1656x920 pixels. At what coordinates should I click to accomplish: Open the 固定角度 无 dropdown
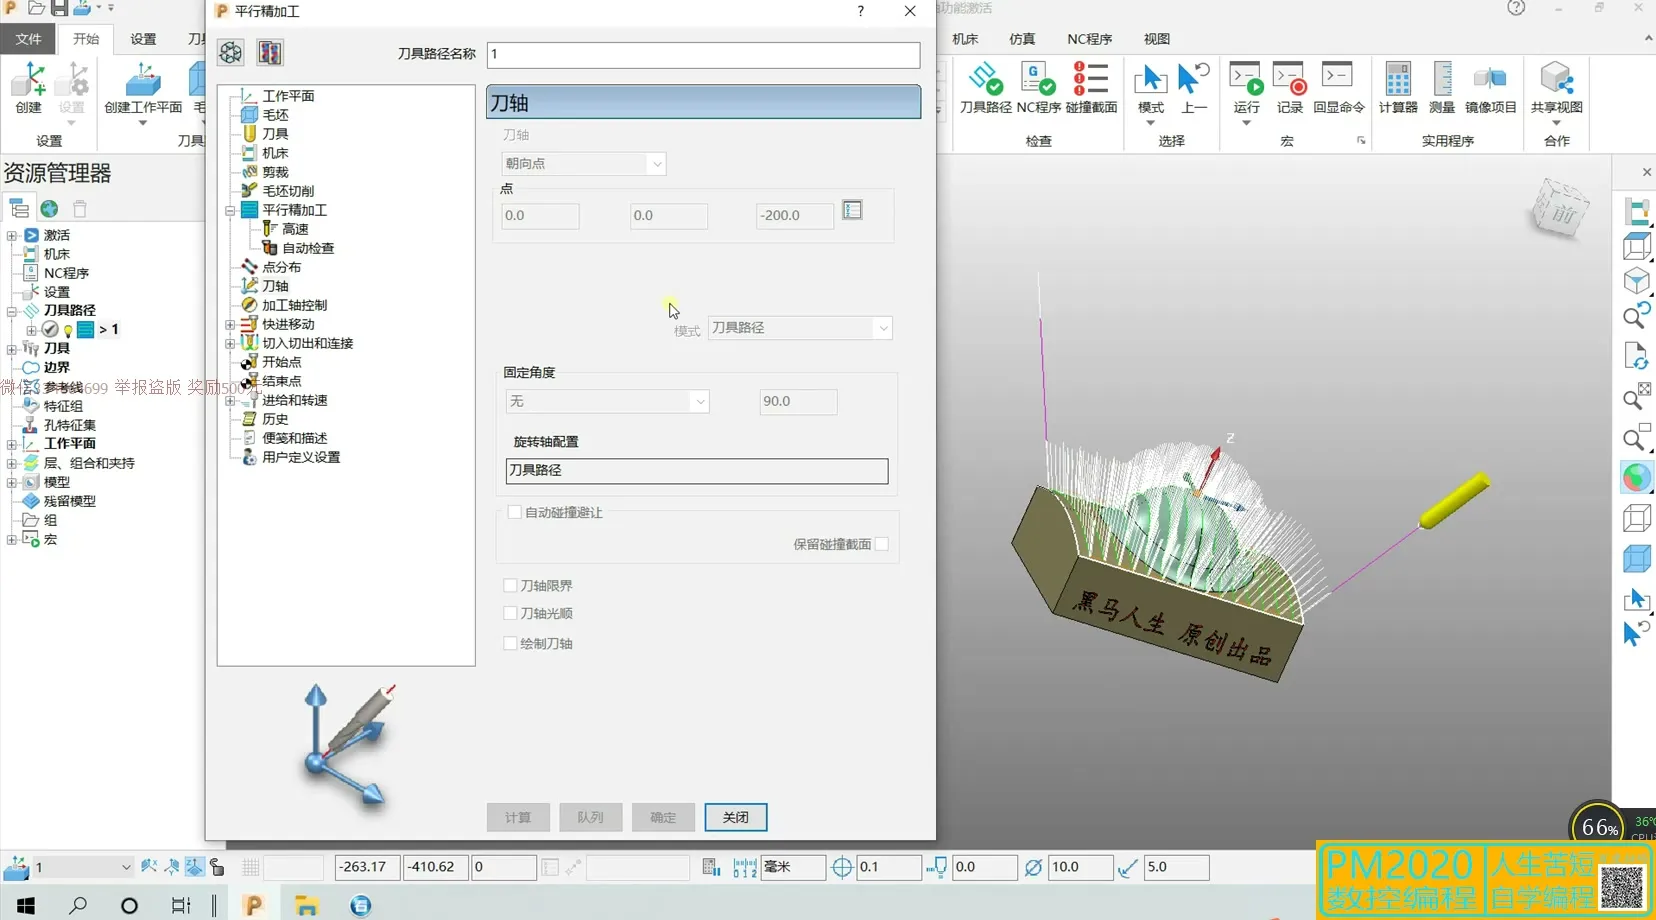tap(607, 402)
